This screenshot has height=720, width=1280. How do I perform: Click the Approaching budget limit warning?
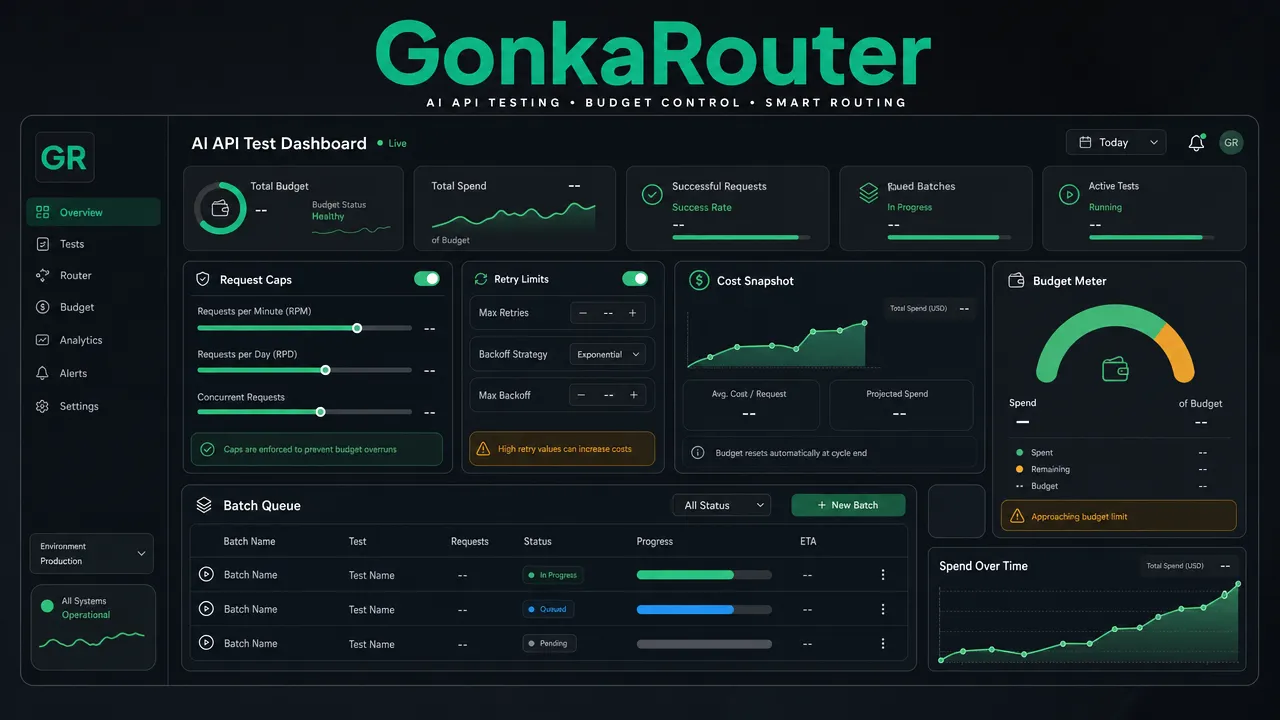coord(1119,516)
